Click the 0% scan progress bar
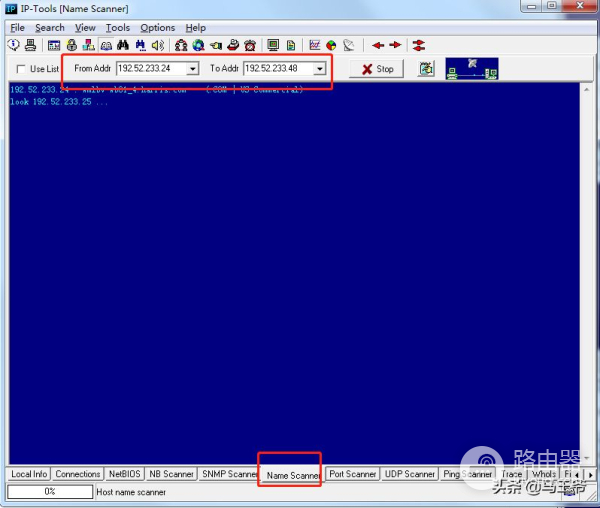 (x=49, y=492)
